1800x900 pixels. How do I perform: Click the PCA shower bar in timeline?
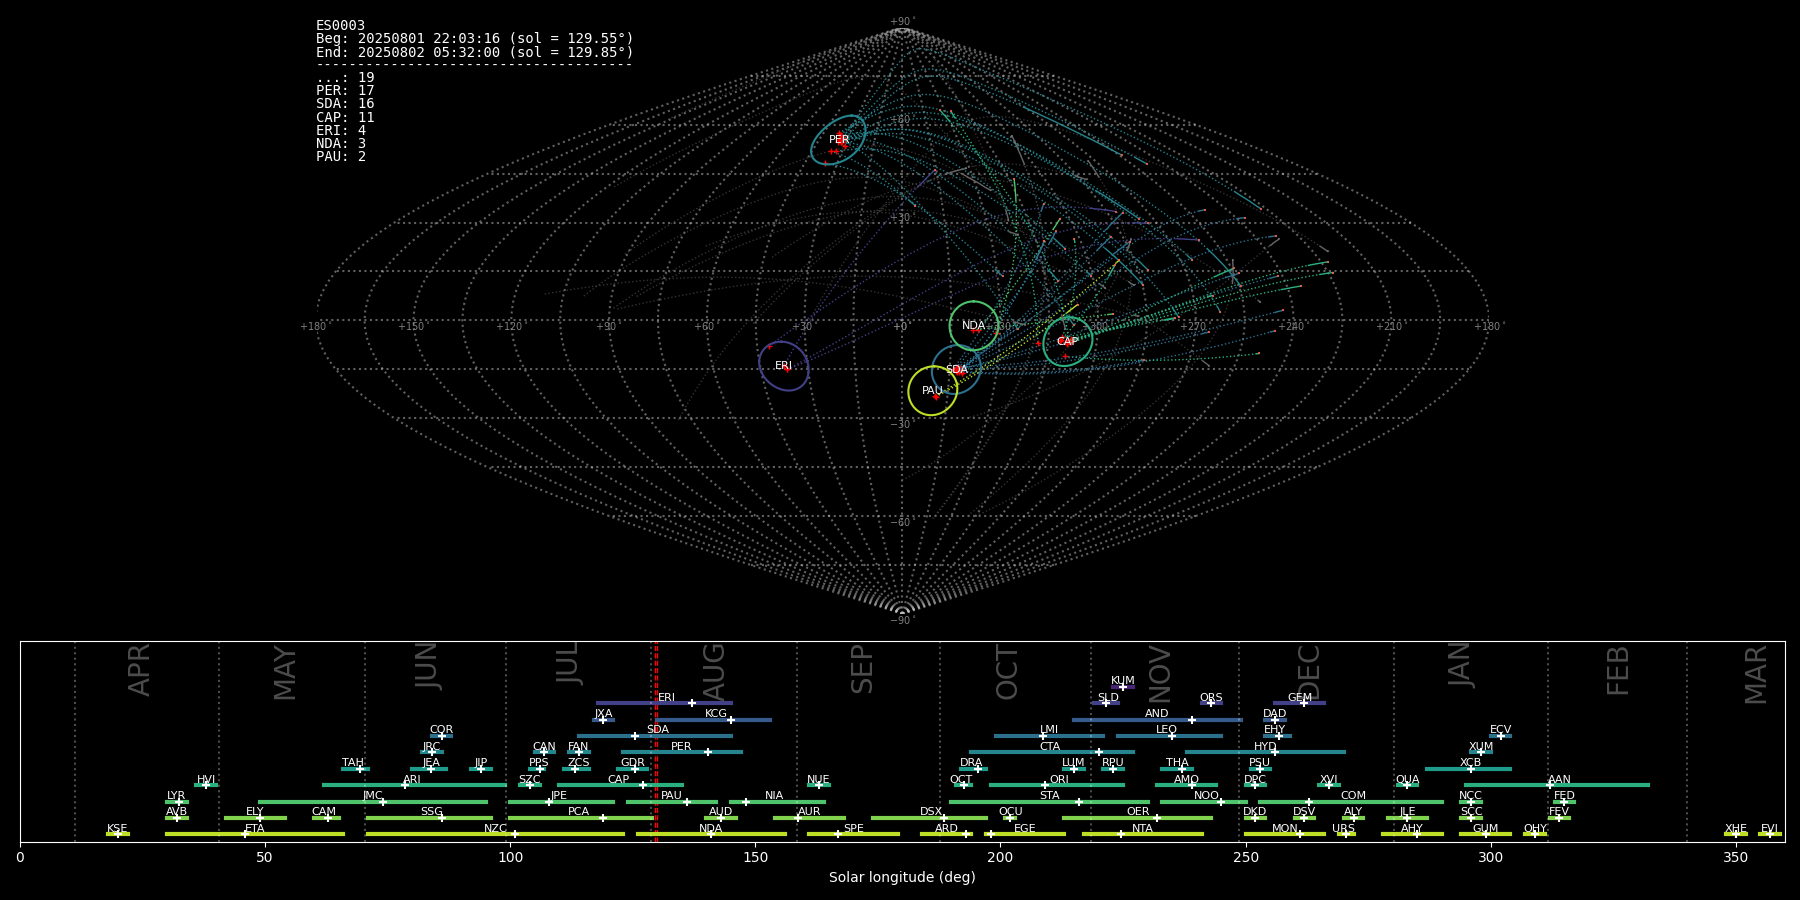pos(580,818)
